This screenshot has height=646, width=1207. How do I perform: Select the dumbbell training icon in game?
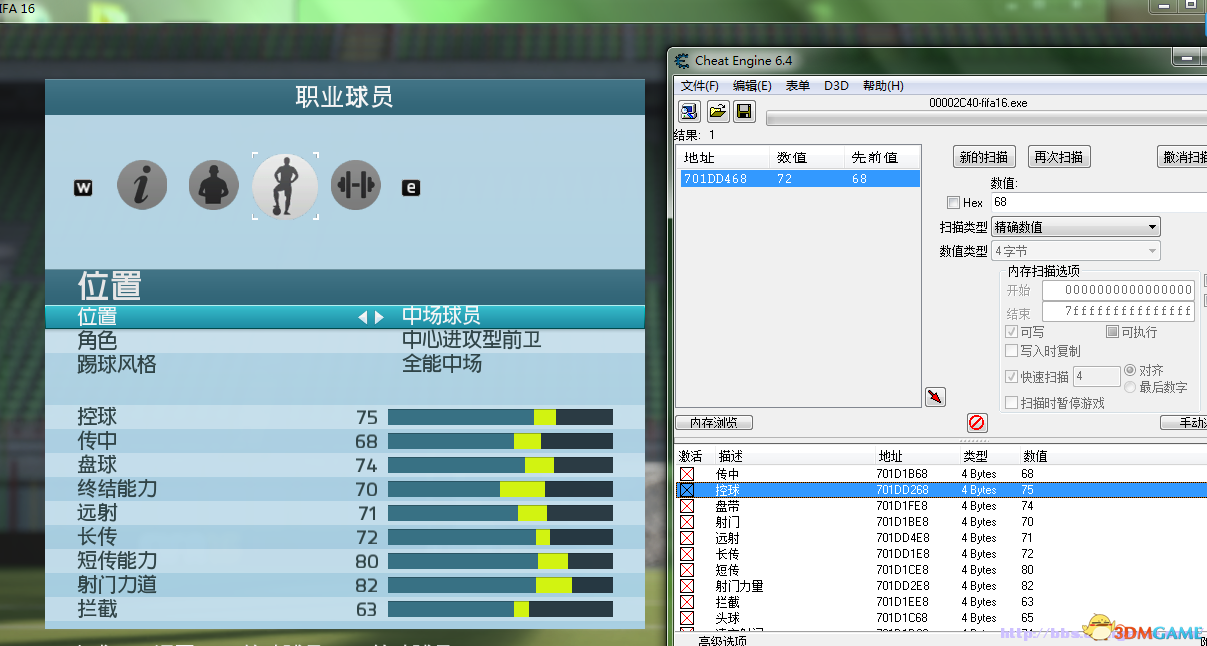[356, 185]
